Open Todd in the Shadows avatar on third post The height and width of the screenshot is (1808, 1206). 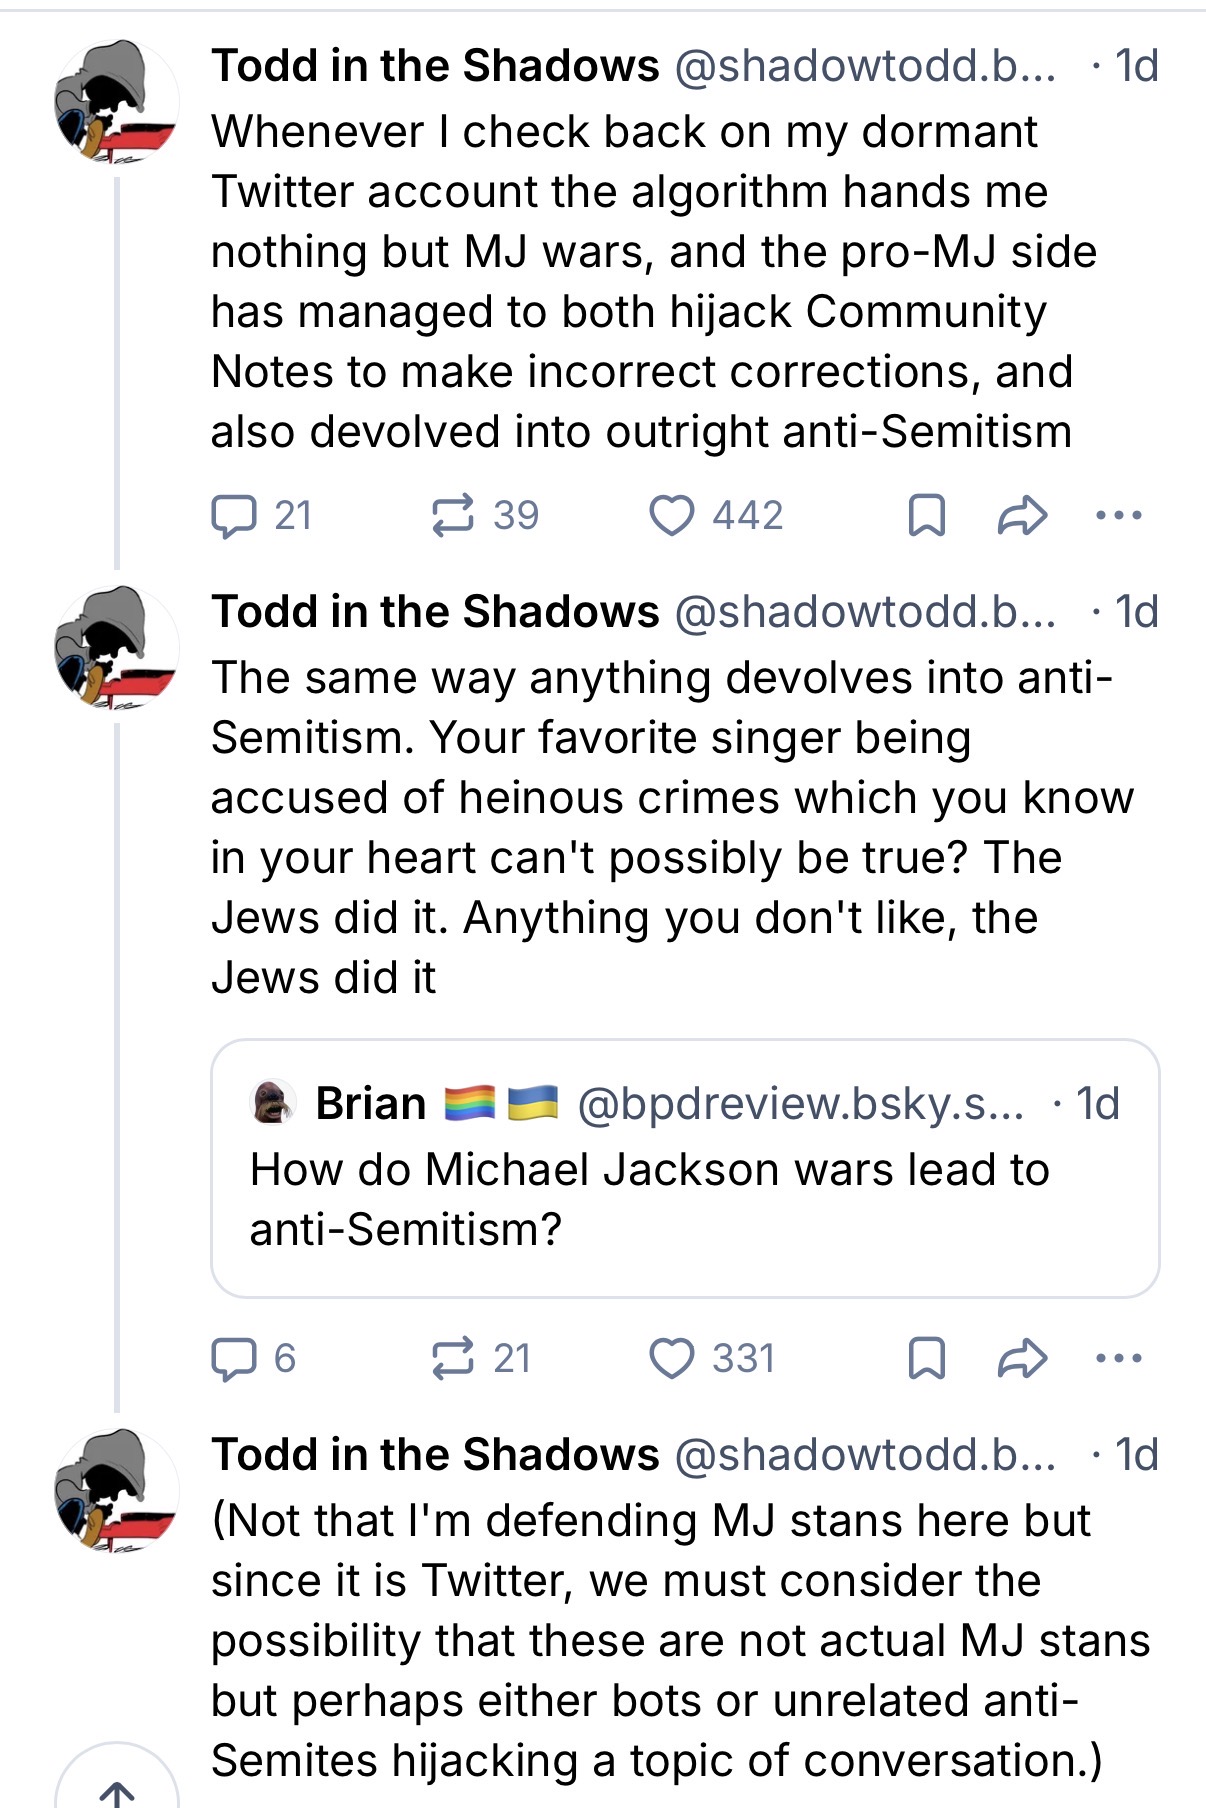point(117,1491)
